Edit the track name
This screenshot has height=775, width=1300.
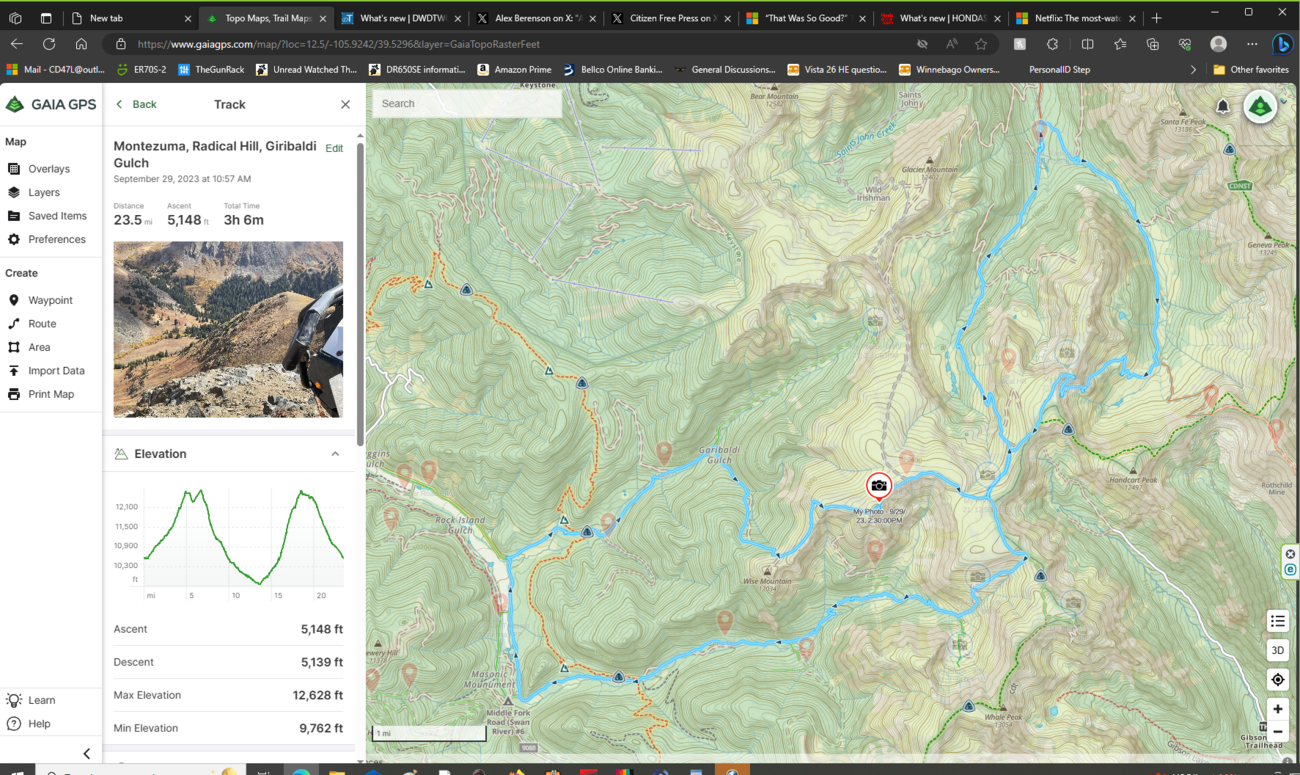(334, 148)
